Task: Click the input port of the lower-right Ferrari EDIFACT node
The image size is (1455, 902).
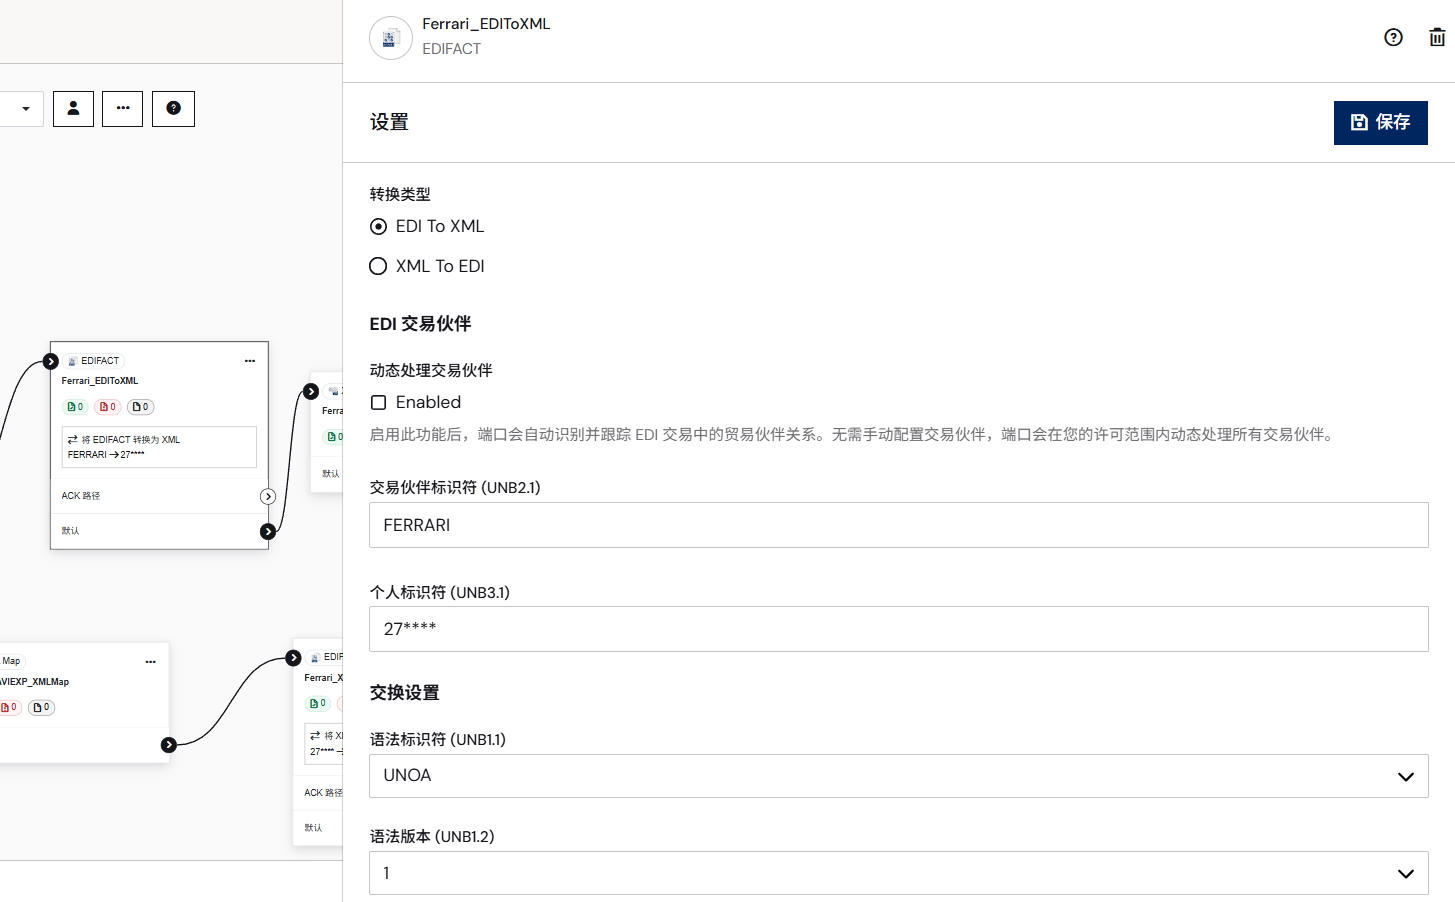Action: [293, 658]
